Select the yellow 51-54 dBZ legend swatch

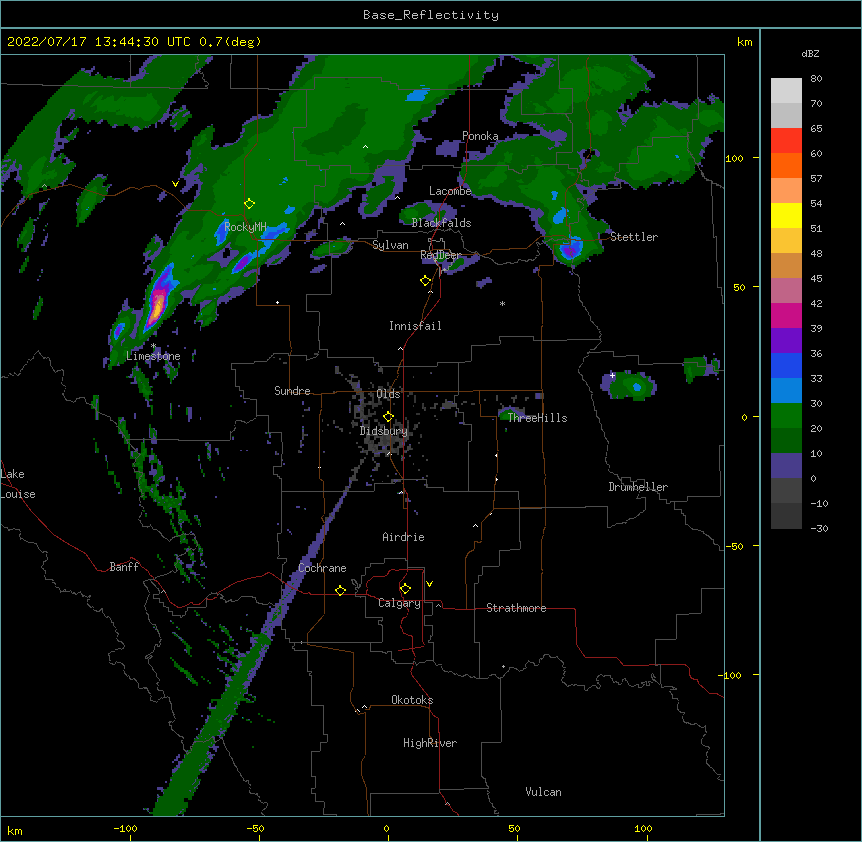(786, 216)
